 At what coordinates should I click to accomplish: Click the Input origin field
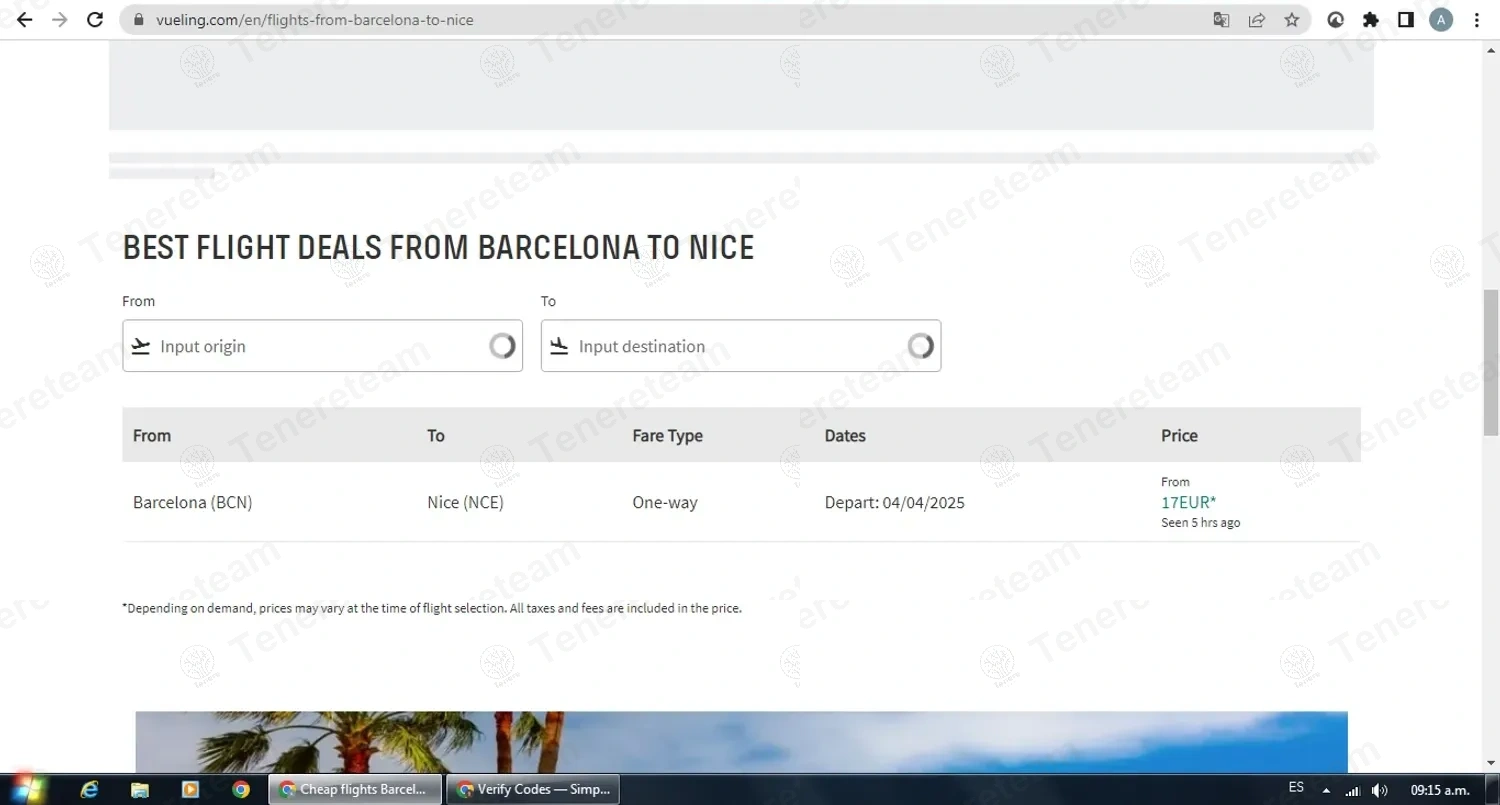tap(322, 346)
